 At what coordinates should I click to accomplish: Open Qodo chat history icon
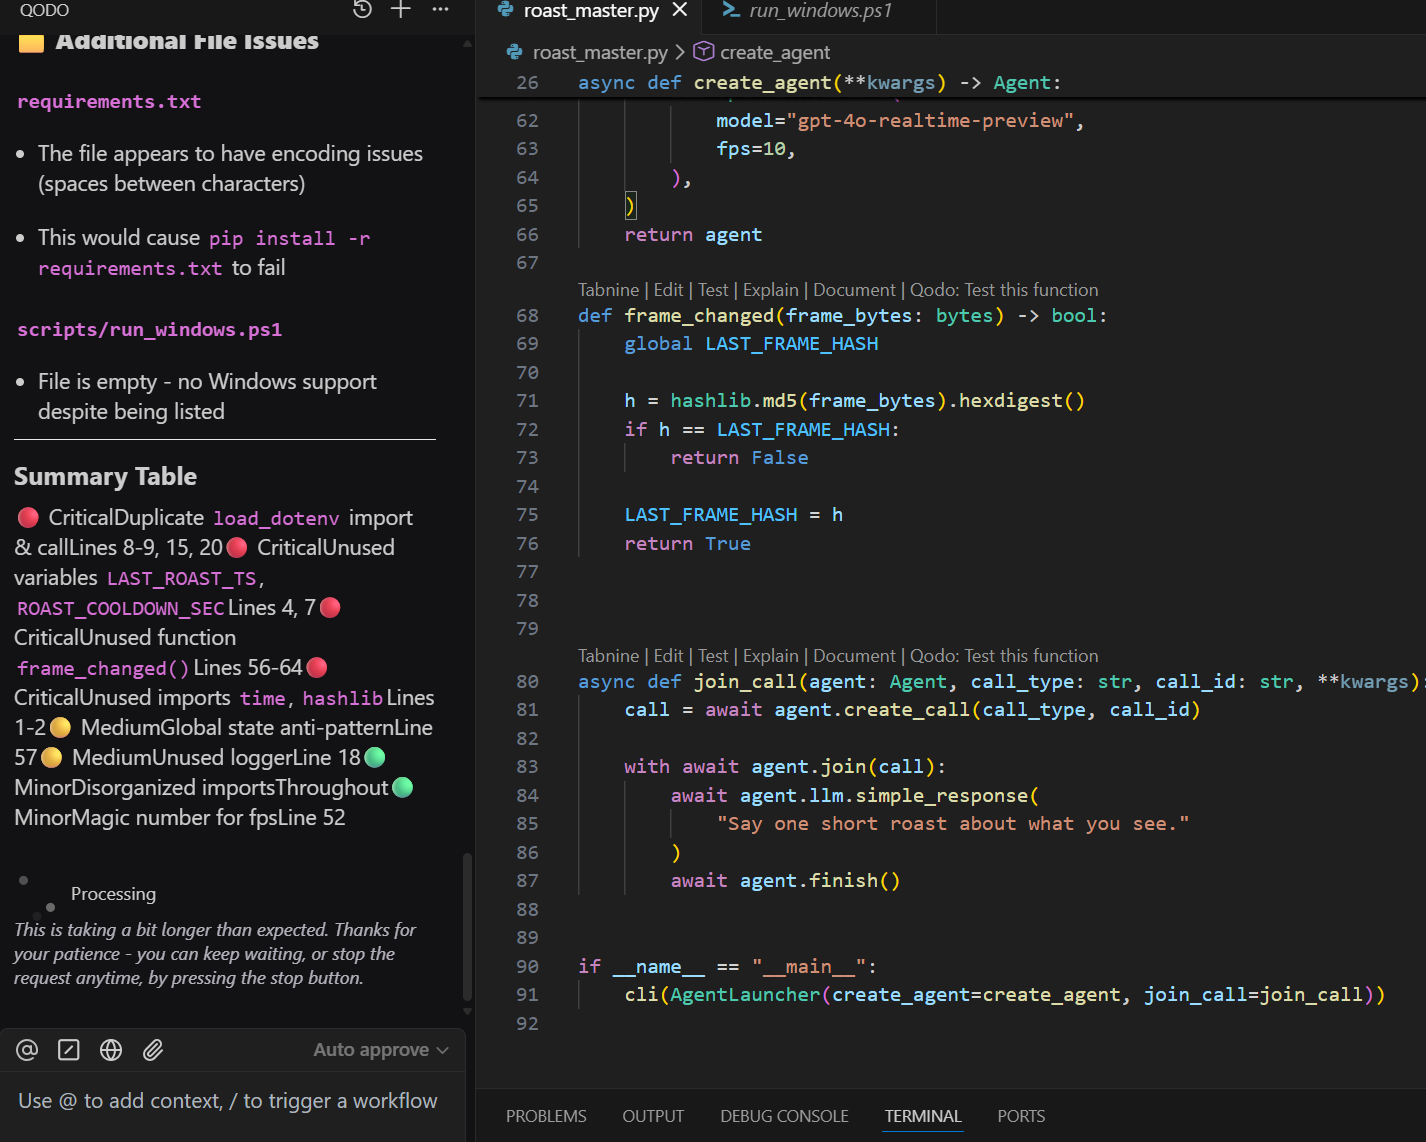[x=362, y=10]
